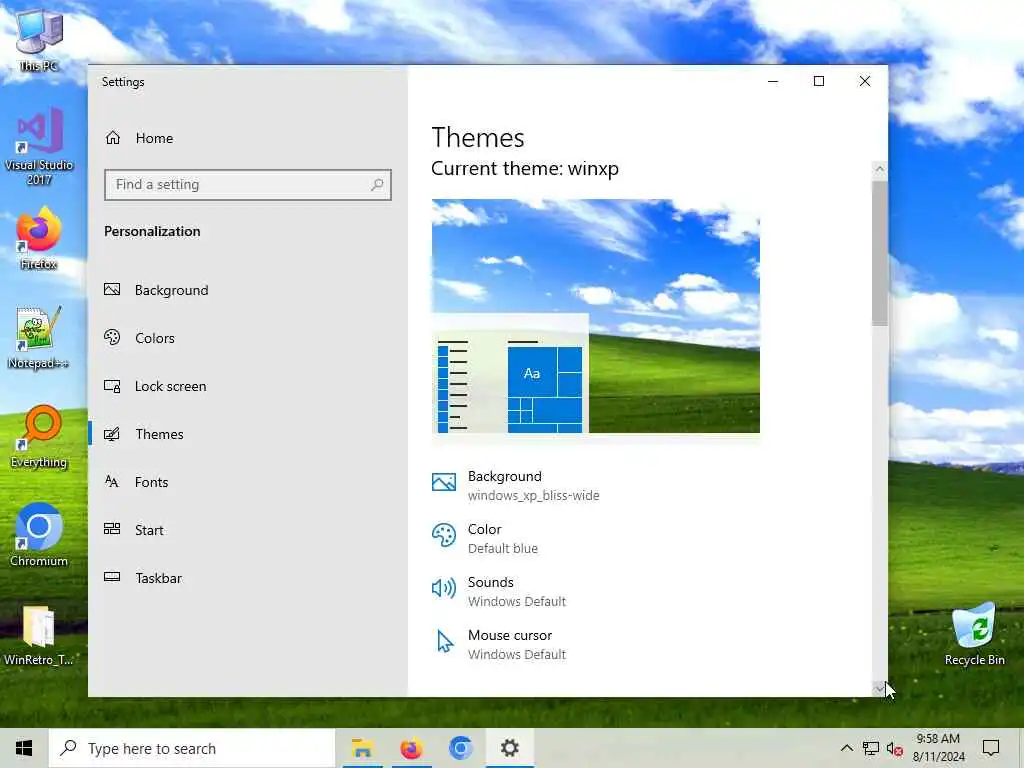
Task: Click the muted volume tray icon
Action: (x=895, y=748)
